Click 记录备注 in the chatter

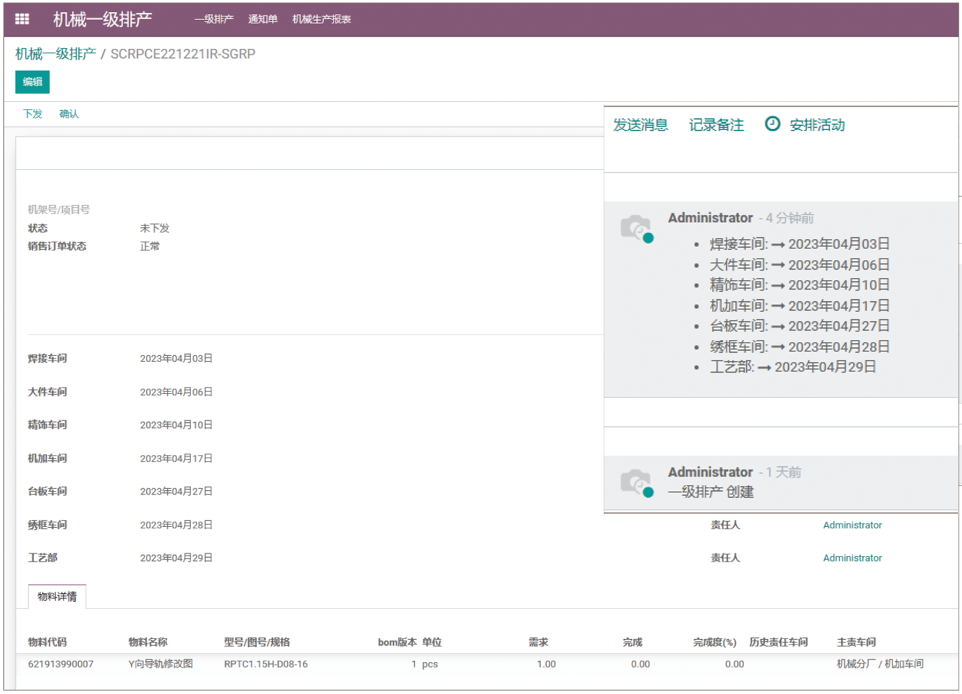(x=716, y=125)
